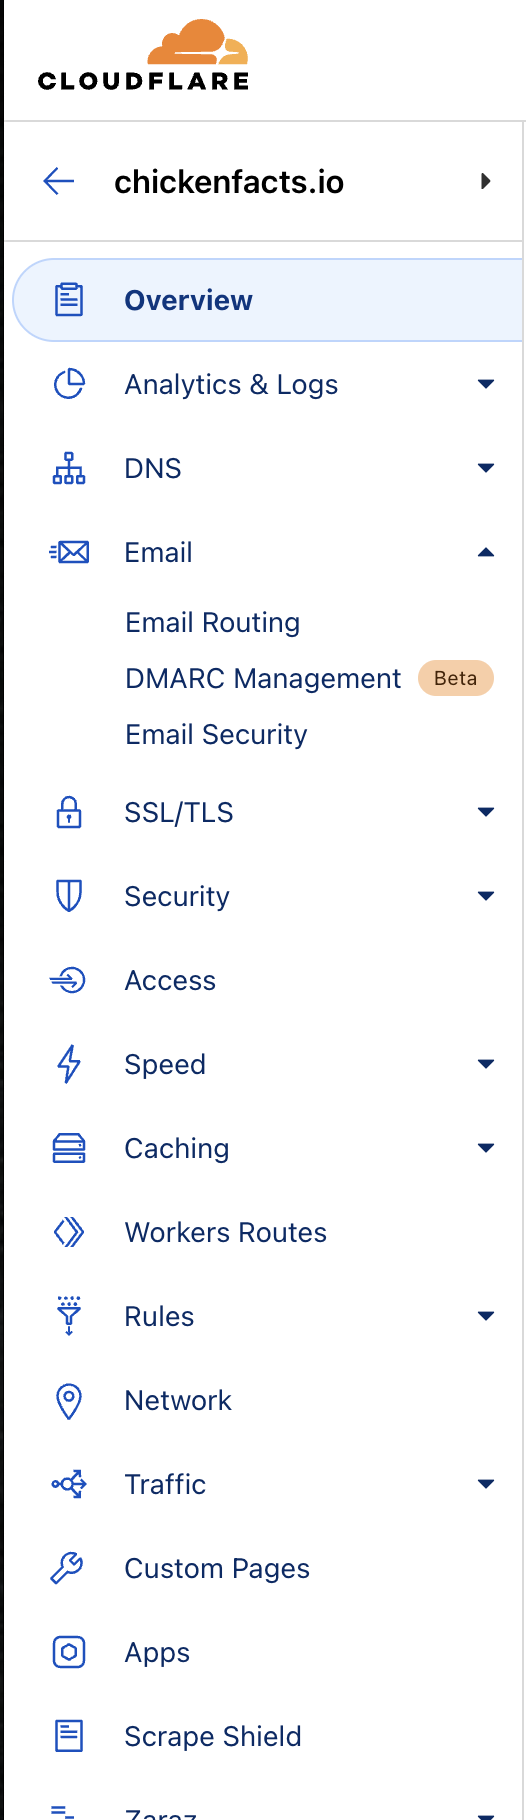This screenshot has height=1820, width=526.
Task: Click the Network location pin icon
Action: [69, 1401]
